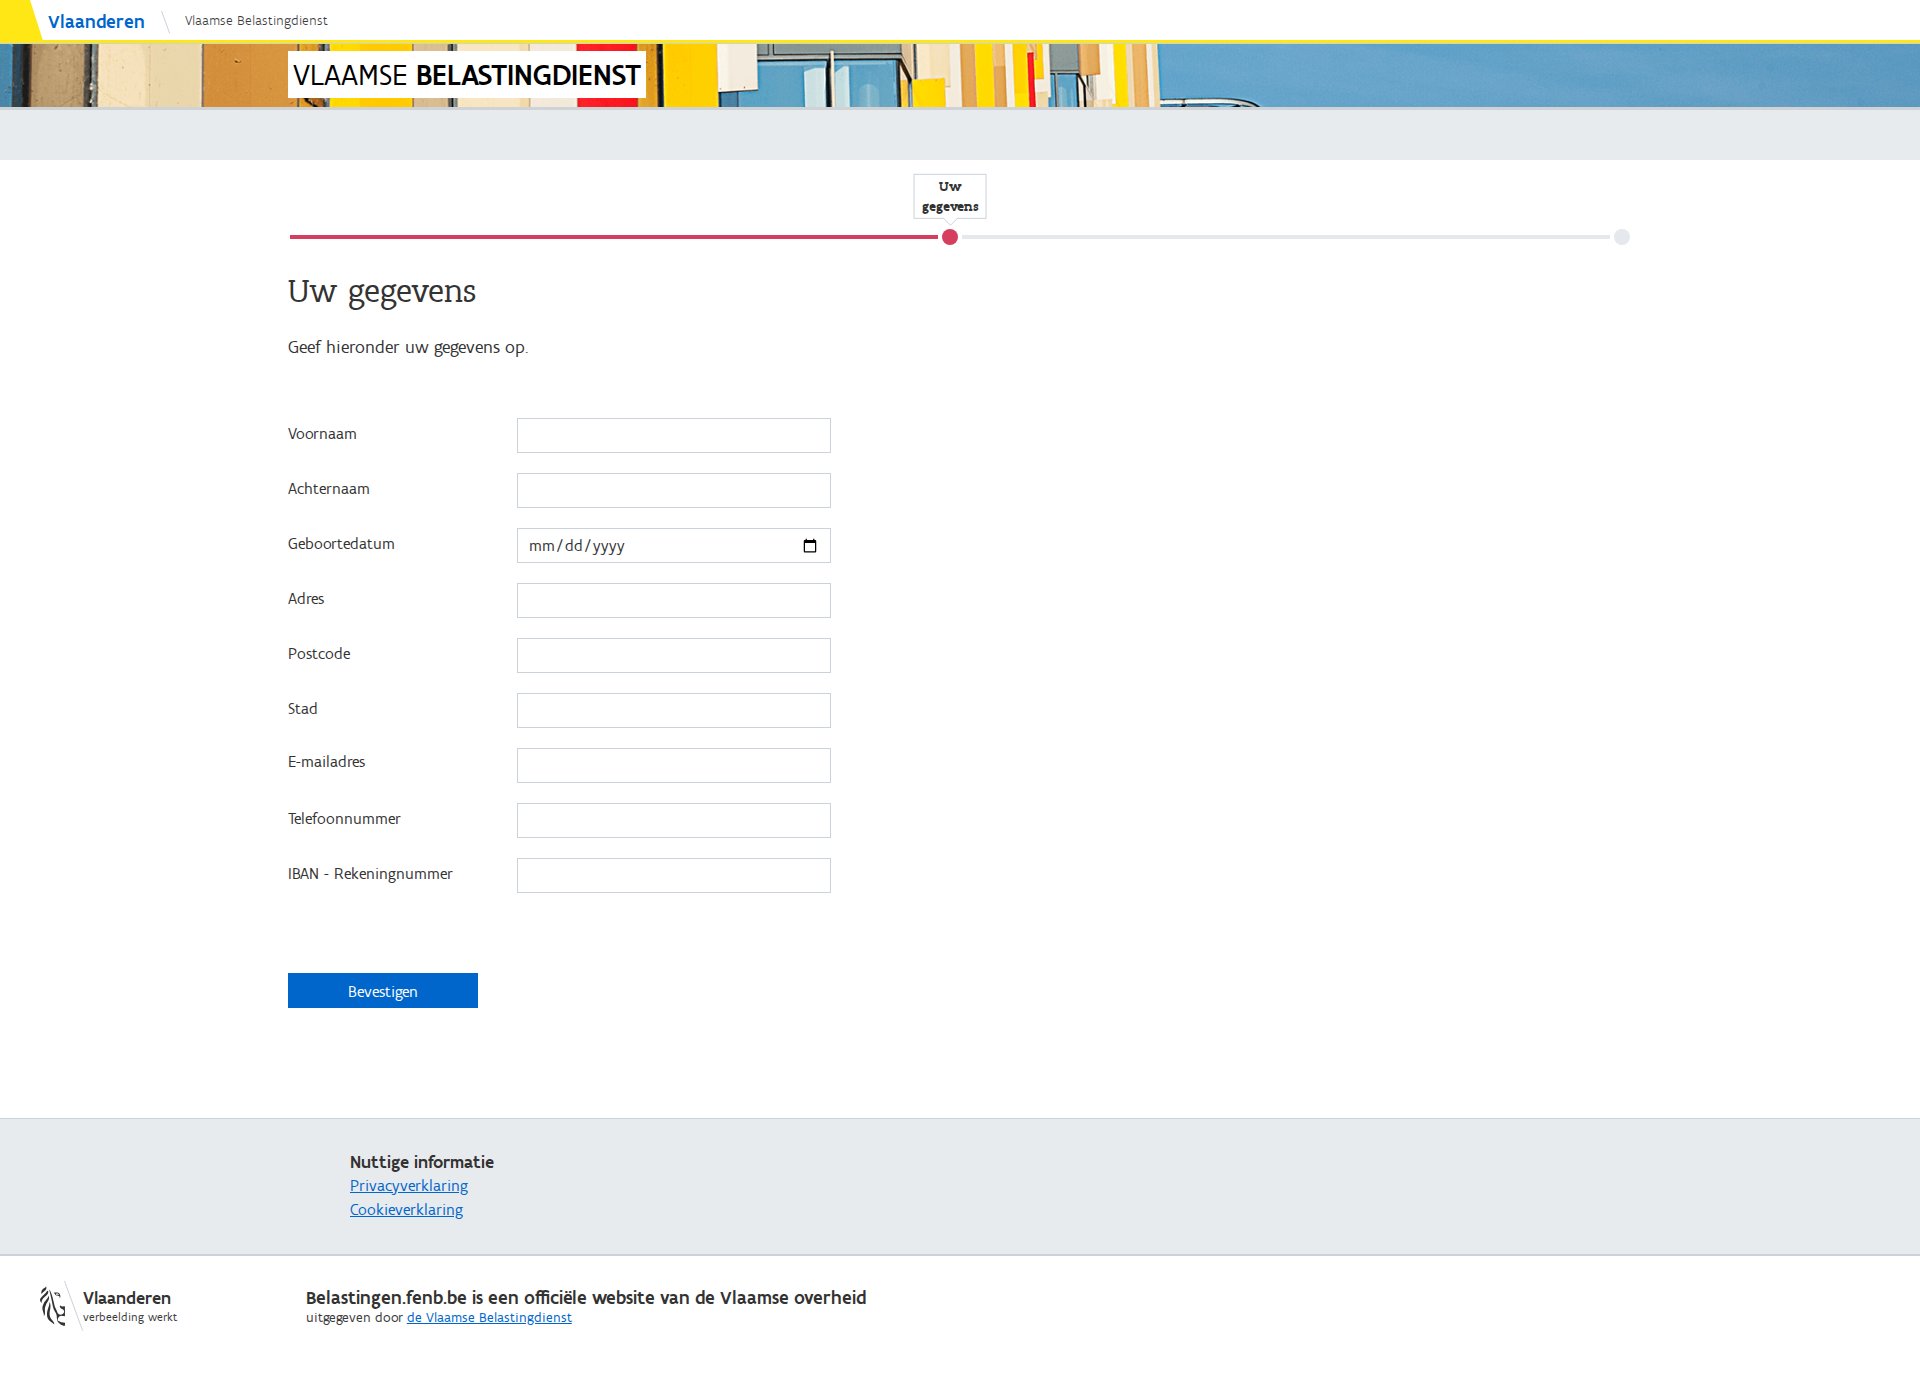Open the Privacyverklaring link
The image size is (1920, 1391).
coord(408,1186)
